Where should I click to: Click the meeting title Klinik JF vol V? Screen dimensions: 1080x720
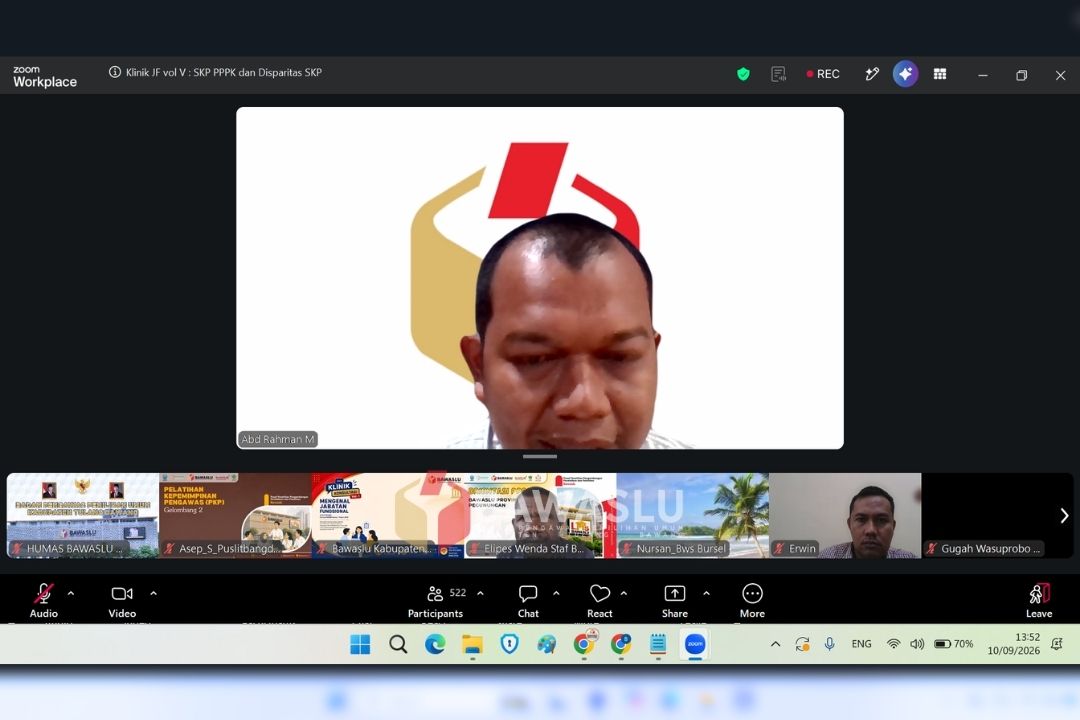tap(224, 72)
